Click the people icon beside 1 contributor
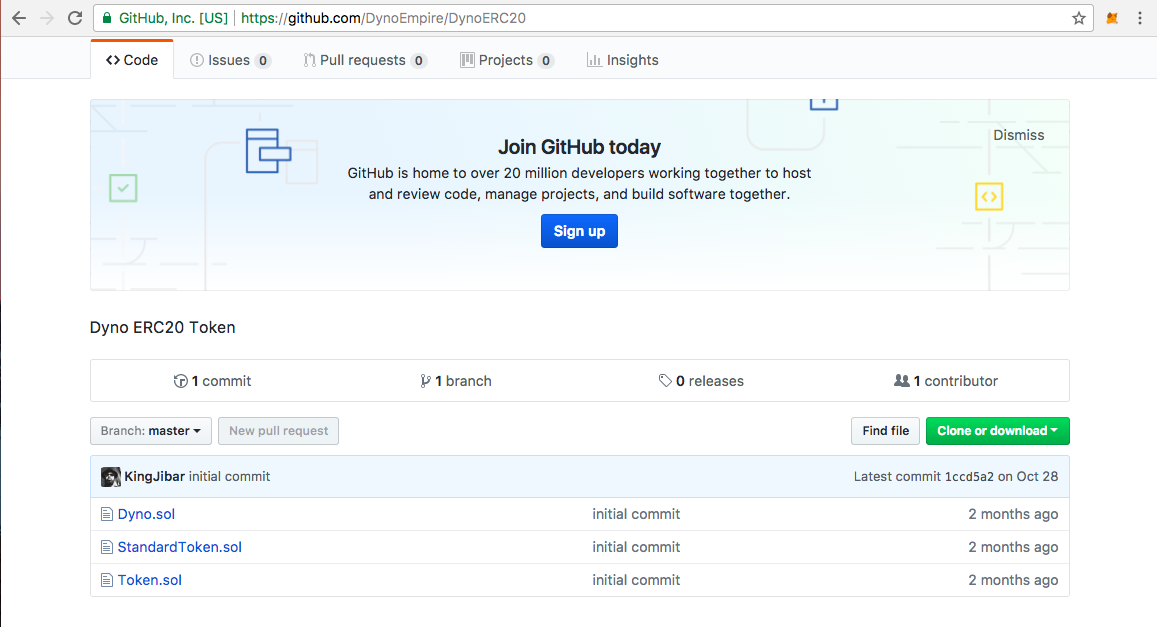Screen dimensions: 1157x627 click(x=902, y=381)
